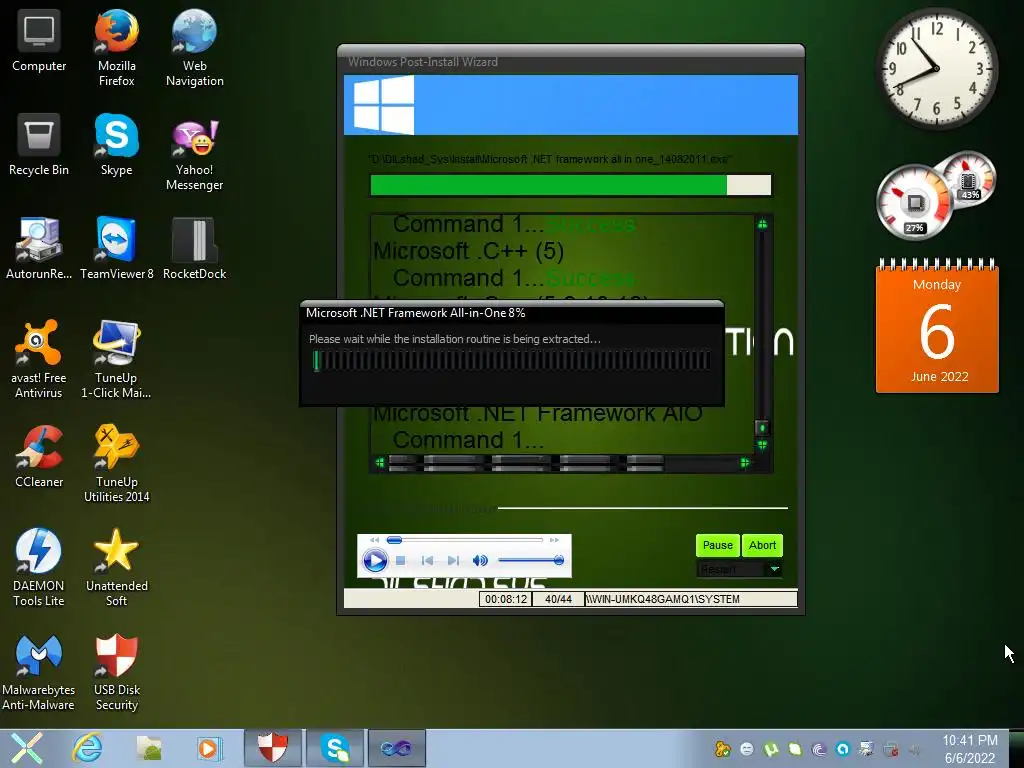Viewport: 1024px width, 768px height.
Task: Open TuneUp 1-Click Maintenance shortcut
Action: coord(116,360)
